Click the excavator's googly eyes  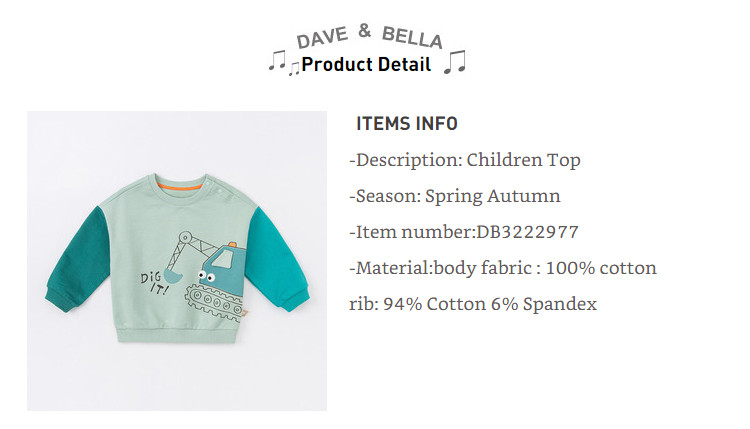click(206, 276)
